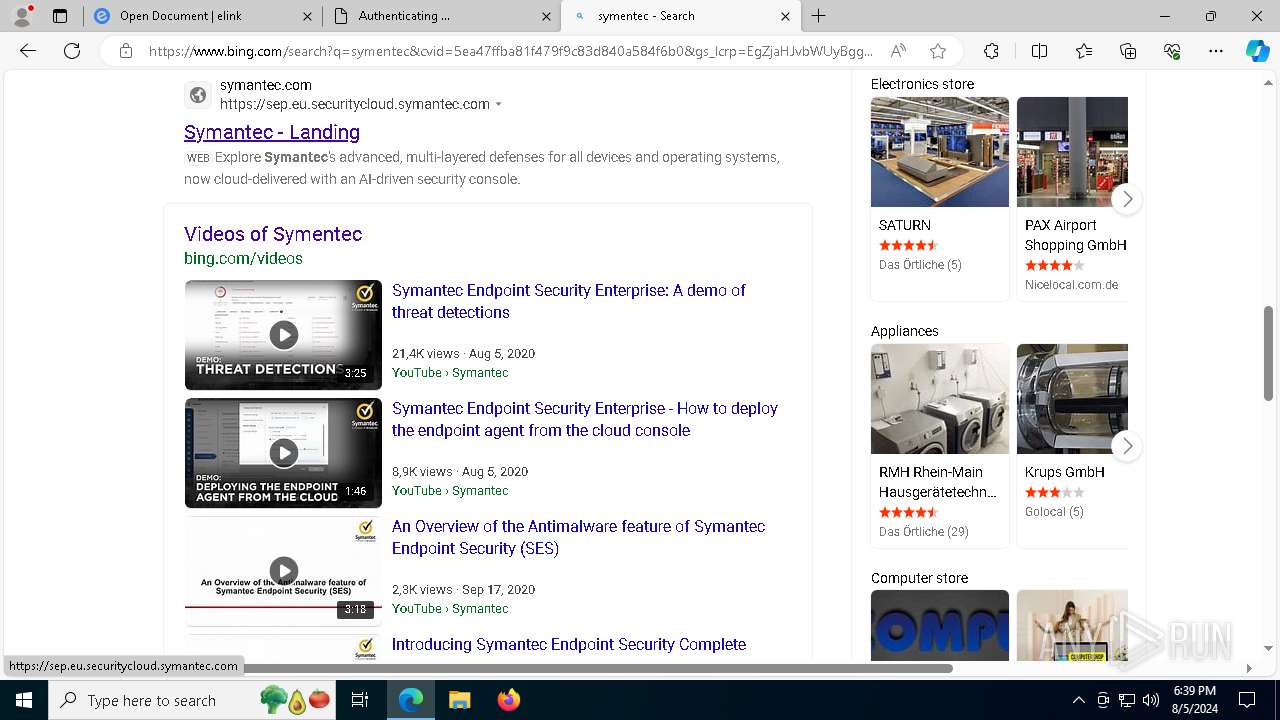The height and width of the screenshot is (720, 1280).
Task: Click the taskbar 'Type here to search' box
Action: (190, 700)
